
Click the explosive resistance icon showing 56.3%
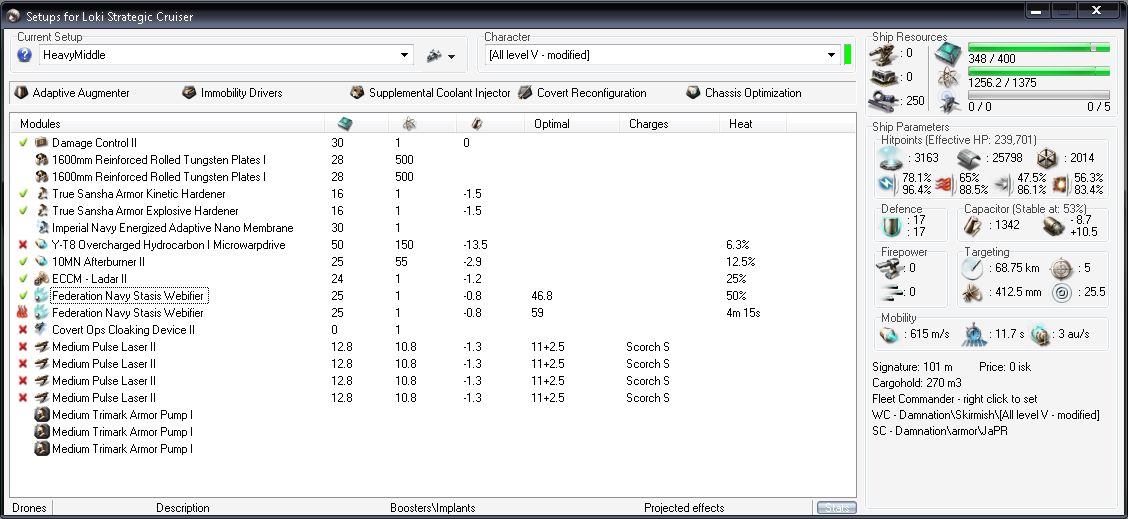pos(1061,184)
